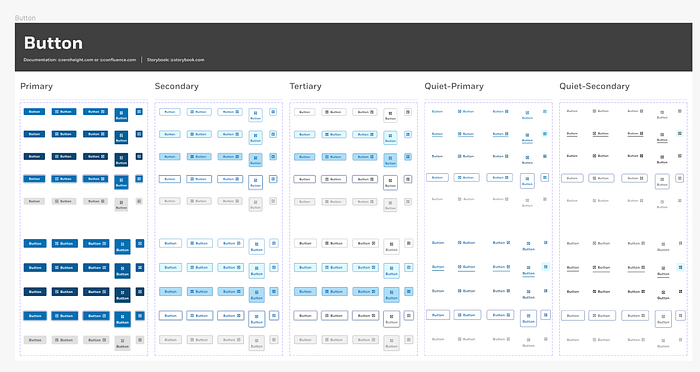Click the leading-icon Button in Secondary's top row
Viewport: 700px width, 372px height.
coord(199,112)
